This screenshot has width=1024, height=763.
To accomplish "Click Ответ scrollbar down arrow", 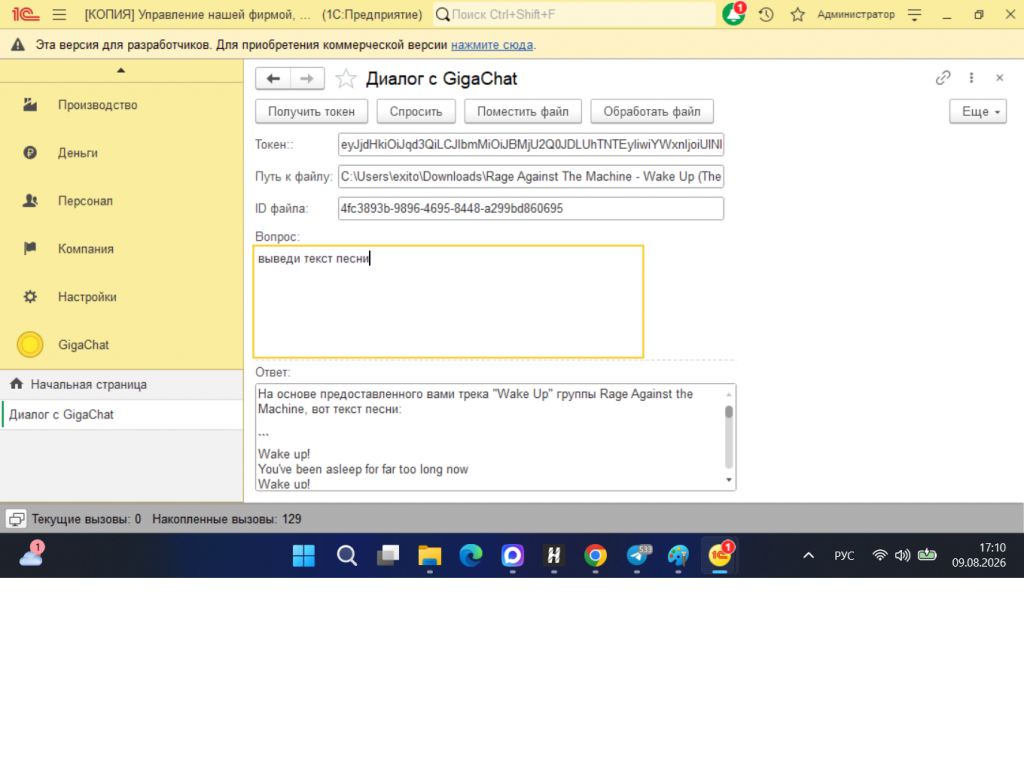I will click(x=729, y=480).
